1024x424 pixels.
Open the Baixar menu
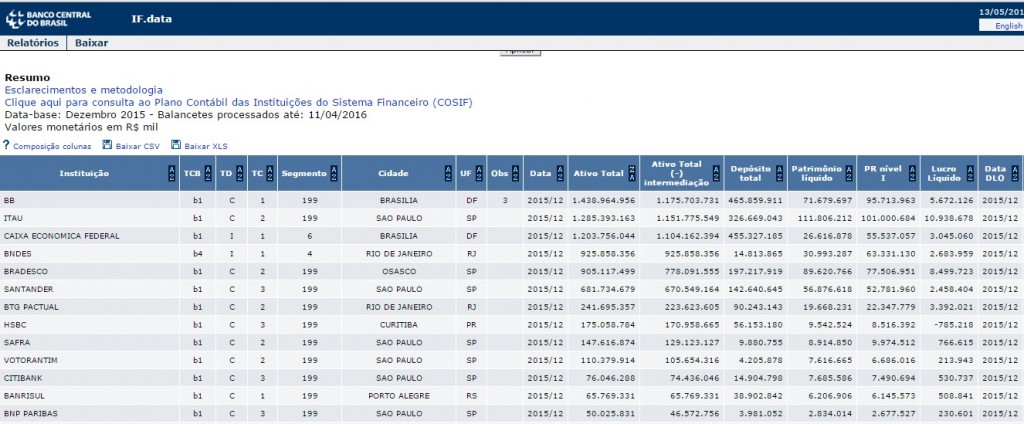coord(92,43)
